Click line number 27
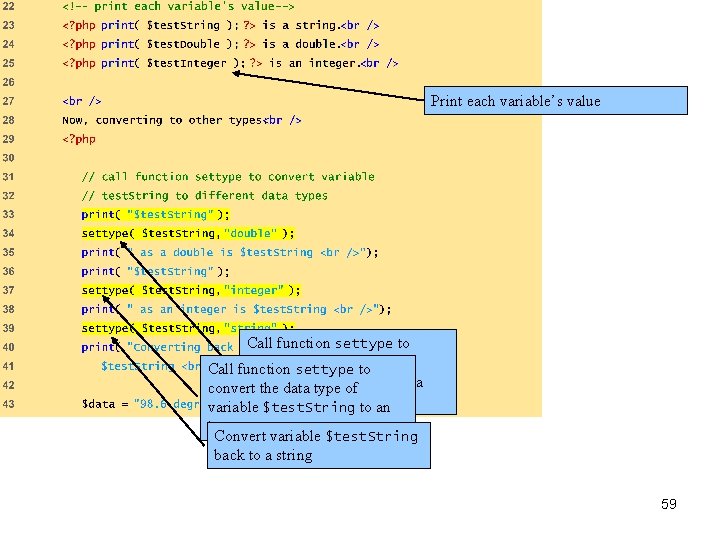The width and height of the screenshot is (720, 540). click(x=8, y=101)
